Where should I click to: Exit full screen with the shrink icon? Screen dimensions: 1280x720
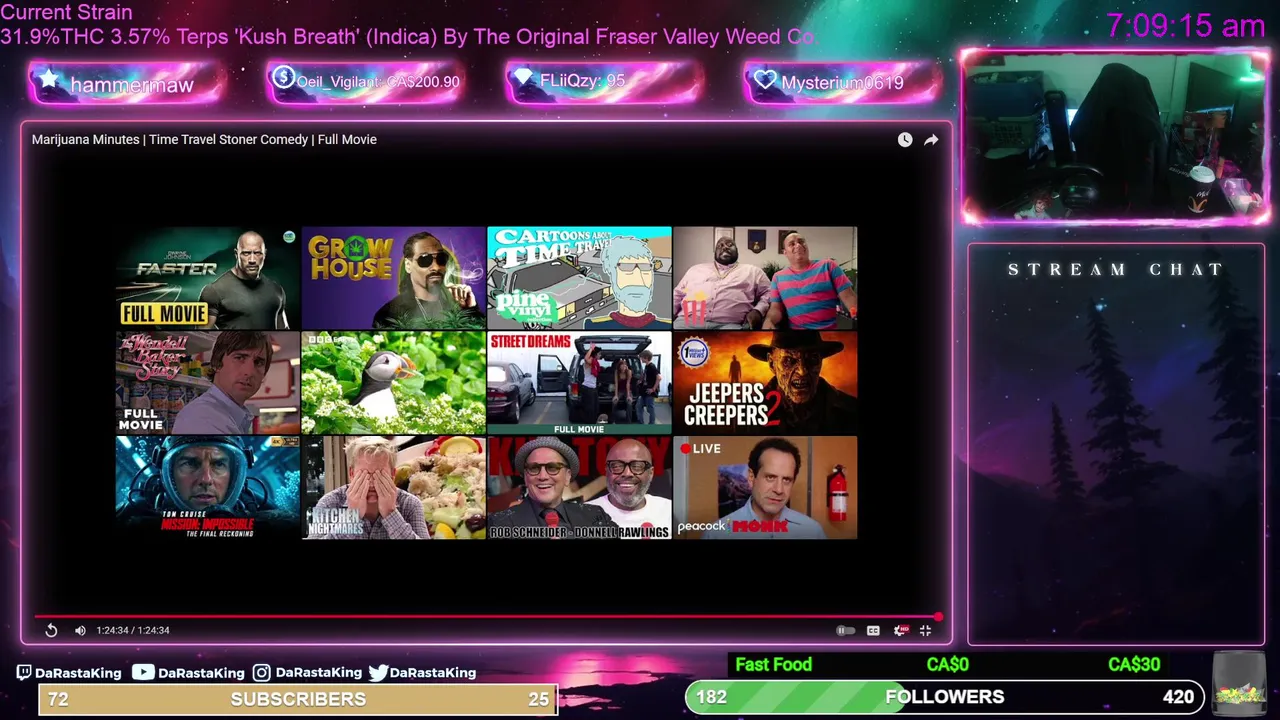click(x=925, y=630)
